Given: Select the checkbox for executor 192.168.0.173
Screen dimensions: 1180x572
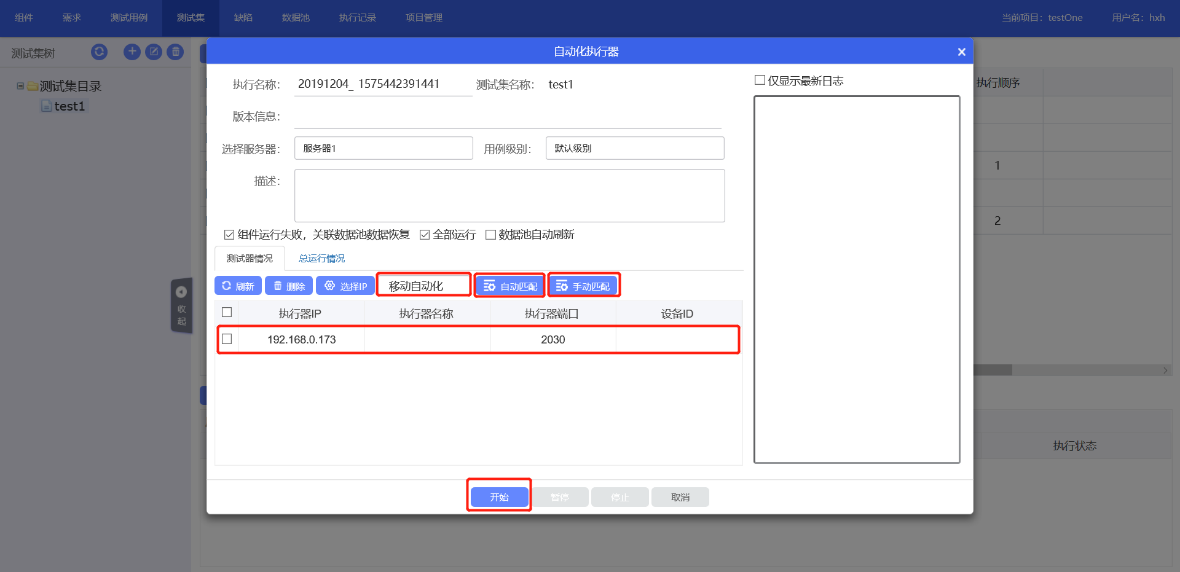Looking at the screenshot, I should tap(227, 339).
